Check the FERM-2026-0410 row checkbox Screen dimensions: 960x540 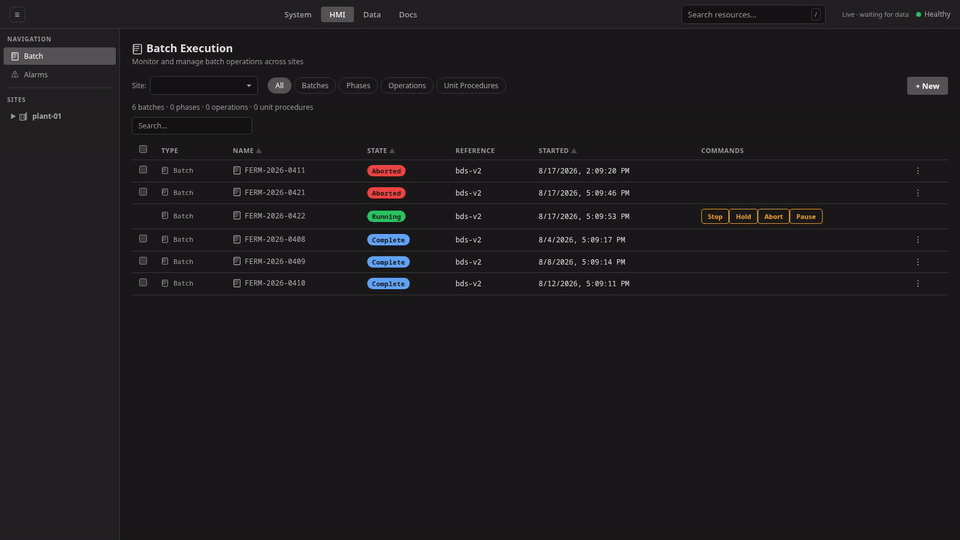(143, 282)
